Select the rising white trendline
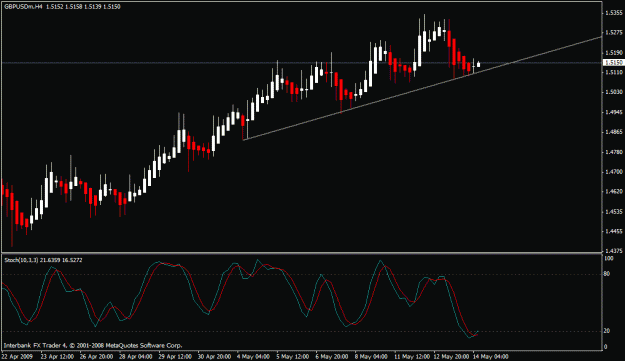This screenshot has width=625, height=361. coord(422,88)
